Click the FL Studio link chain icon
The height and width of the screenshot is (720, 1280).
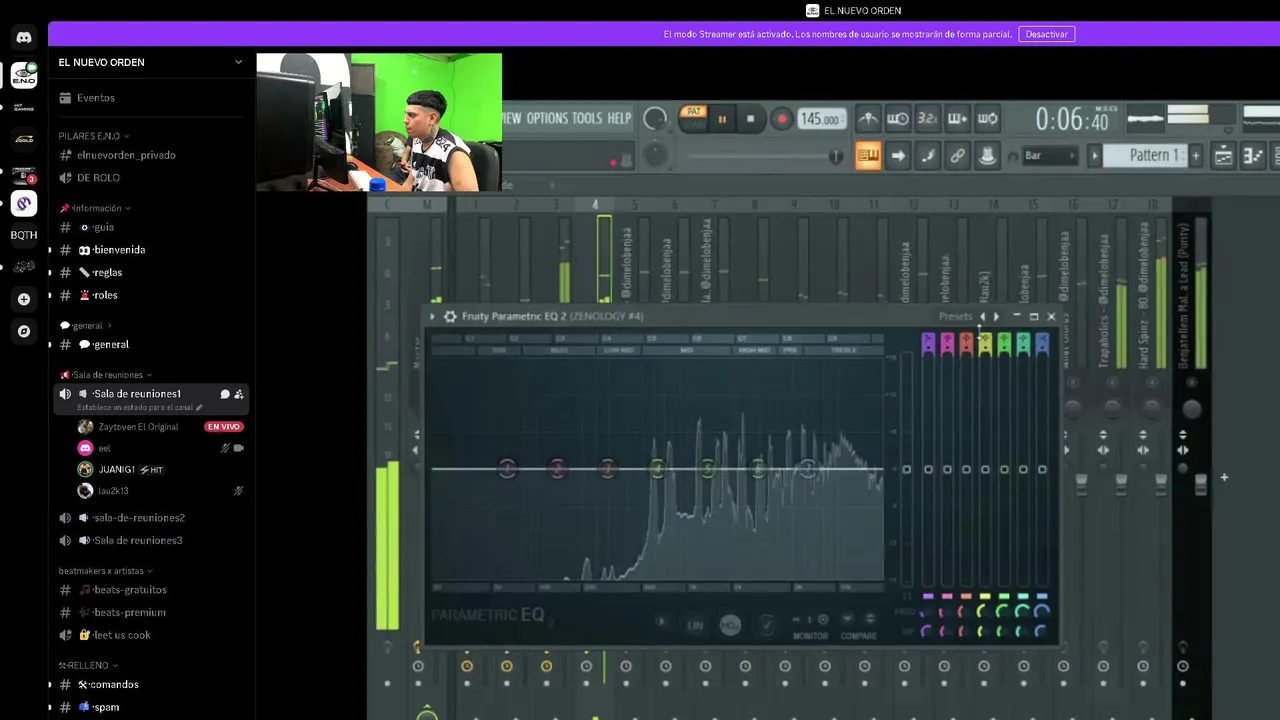(x=958, y=155)
